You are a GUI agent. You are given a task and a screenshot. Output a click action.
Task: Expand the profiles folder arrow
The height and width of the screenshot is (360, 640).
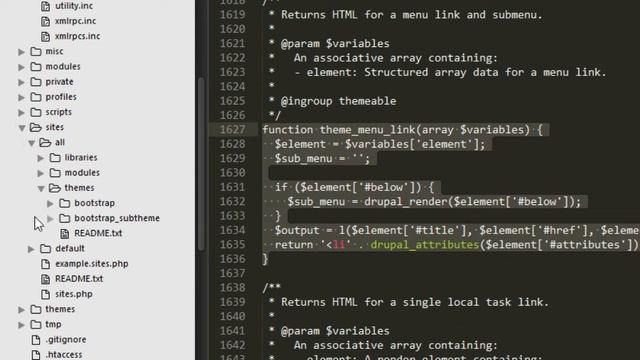coord(22,97)
